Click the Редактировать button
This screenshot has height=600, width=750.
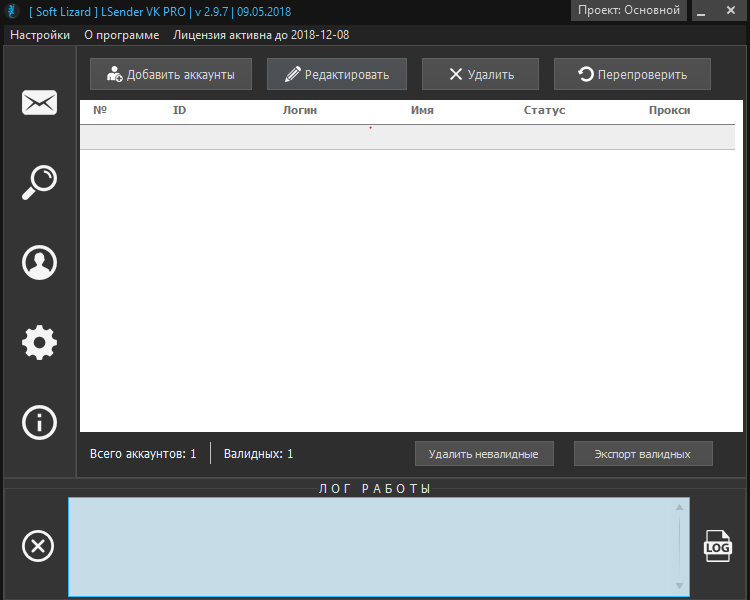[x=337, y=74]
